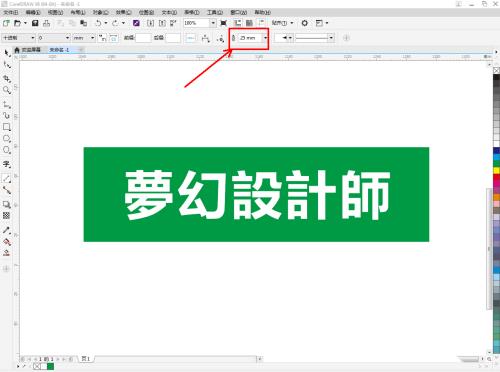Screen dimensions: 500x372
Task: Toggle show grid icon in toolbar
Action: click(x=249, y=23)
